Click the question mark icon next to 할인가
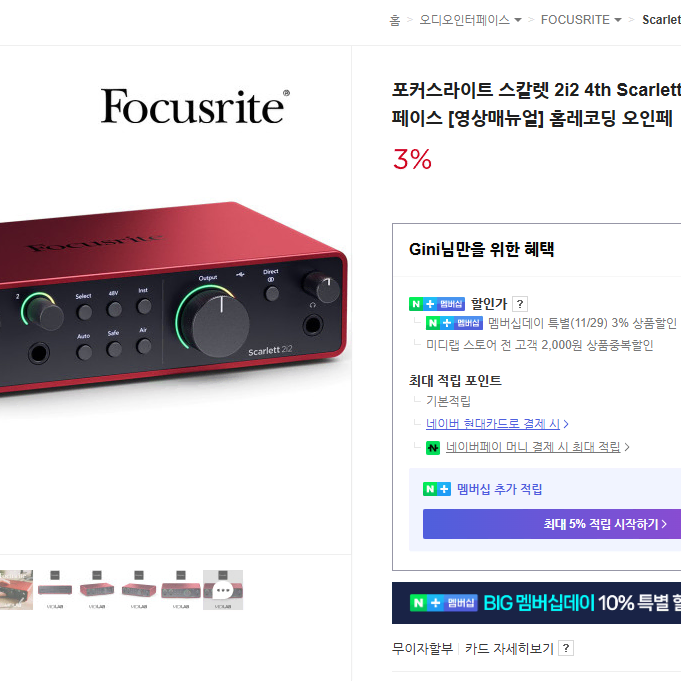 coord(520,304)
